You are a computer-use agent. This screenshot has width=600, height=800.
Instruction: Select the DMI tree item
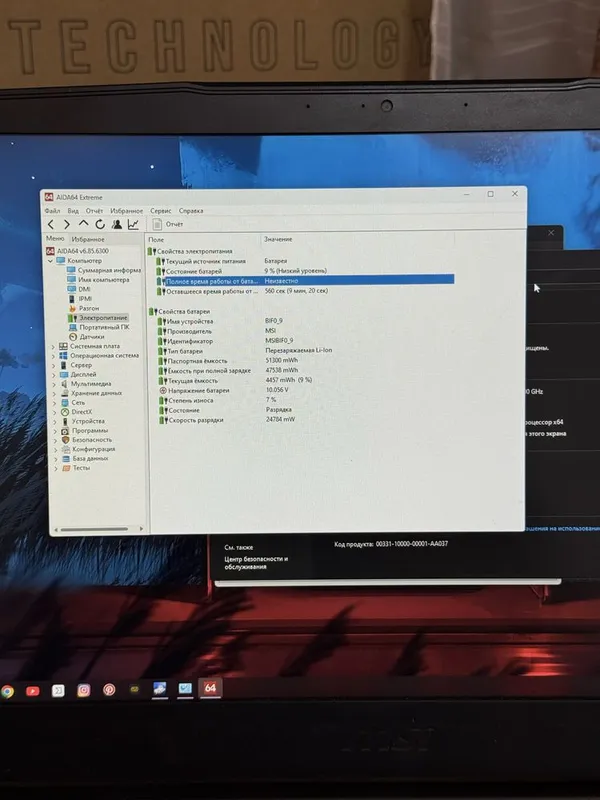79,289
